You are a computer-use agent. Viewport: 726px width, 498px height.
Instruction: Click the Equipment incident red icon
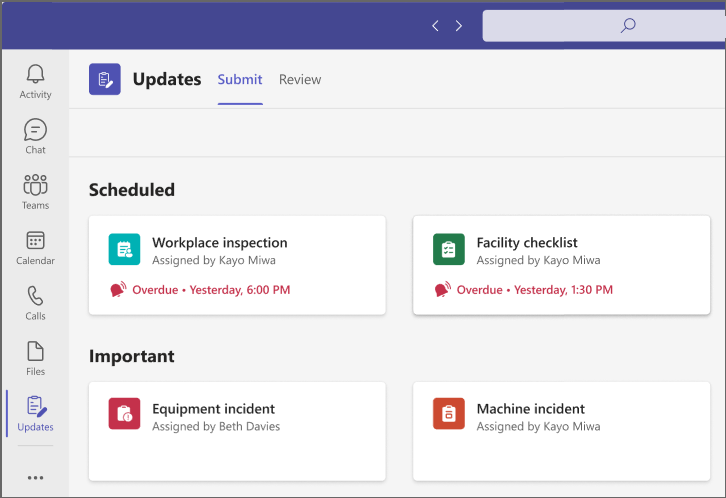pos(124,413)
